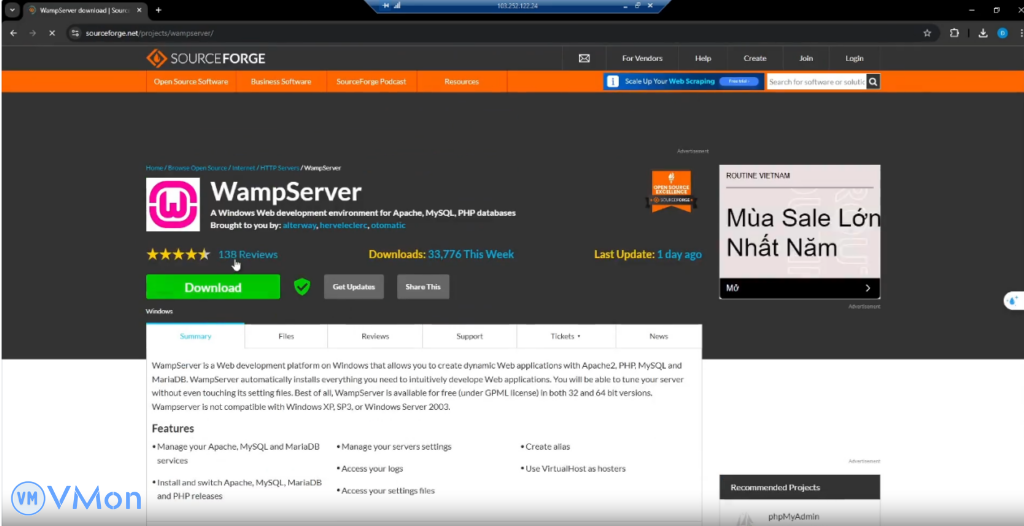Screen dimensions: 1024x526
Task: Select the Summary tab
Action: (195, 336)
